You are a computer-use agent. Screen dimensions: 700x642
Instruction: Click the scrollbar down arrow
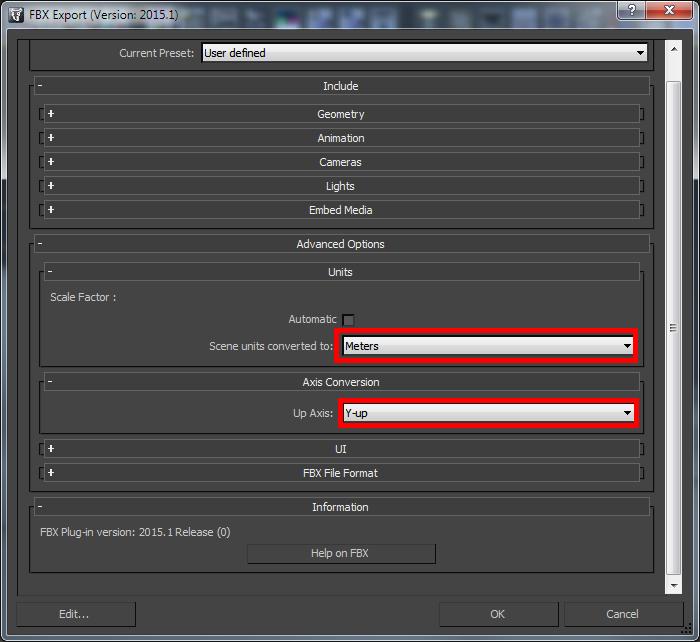(674, 585)
